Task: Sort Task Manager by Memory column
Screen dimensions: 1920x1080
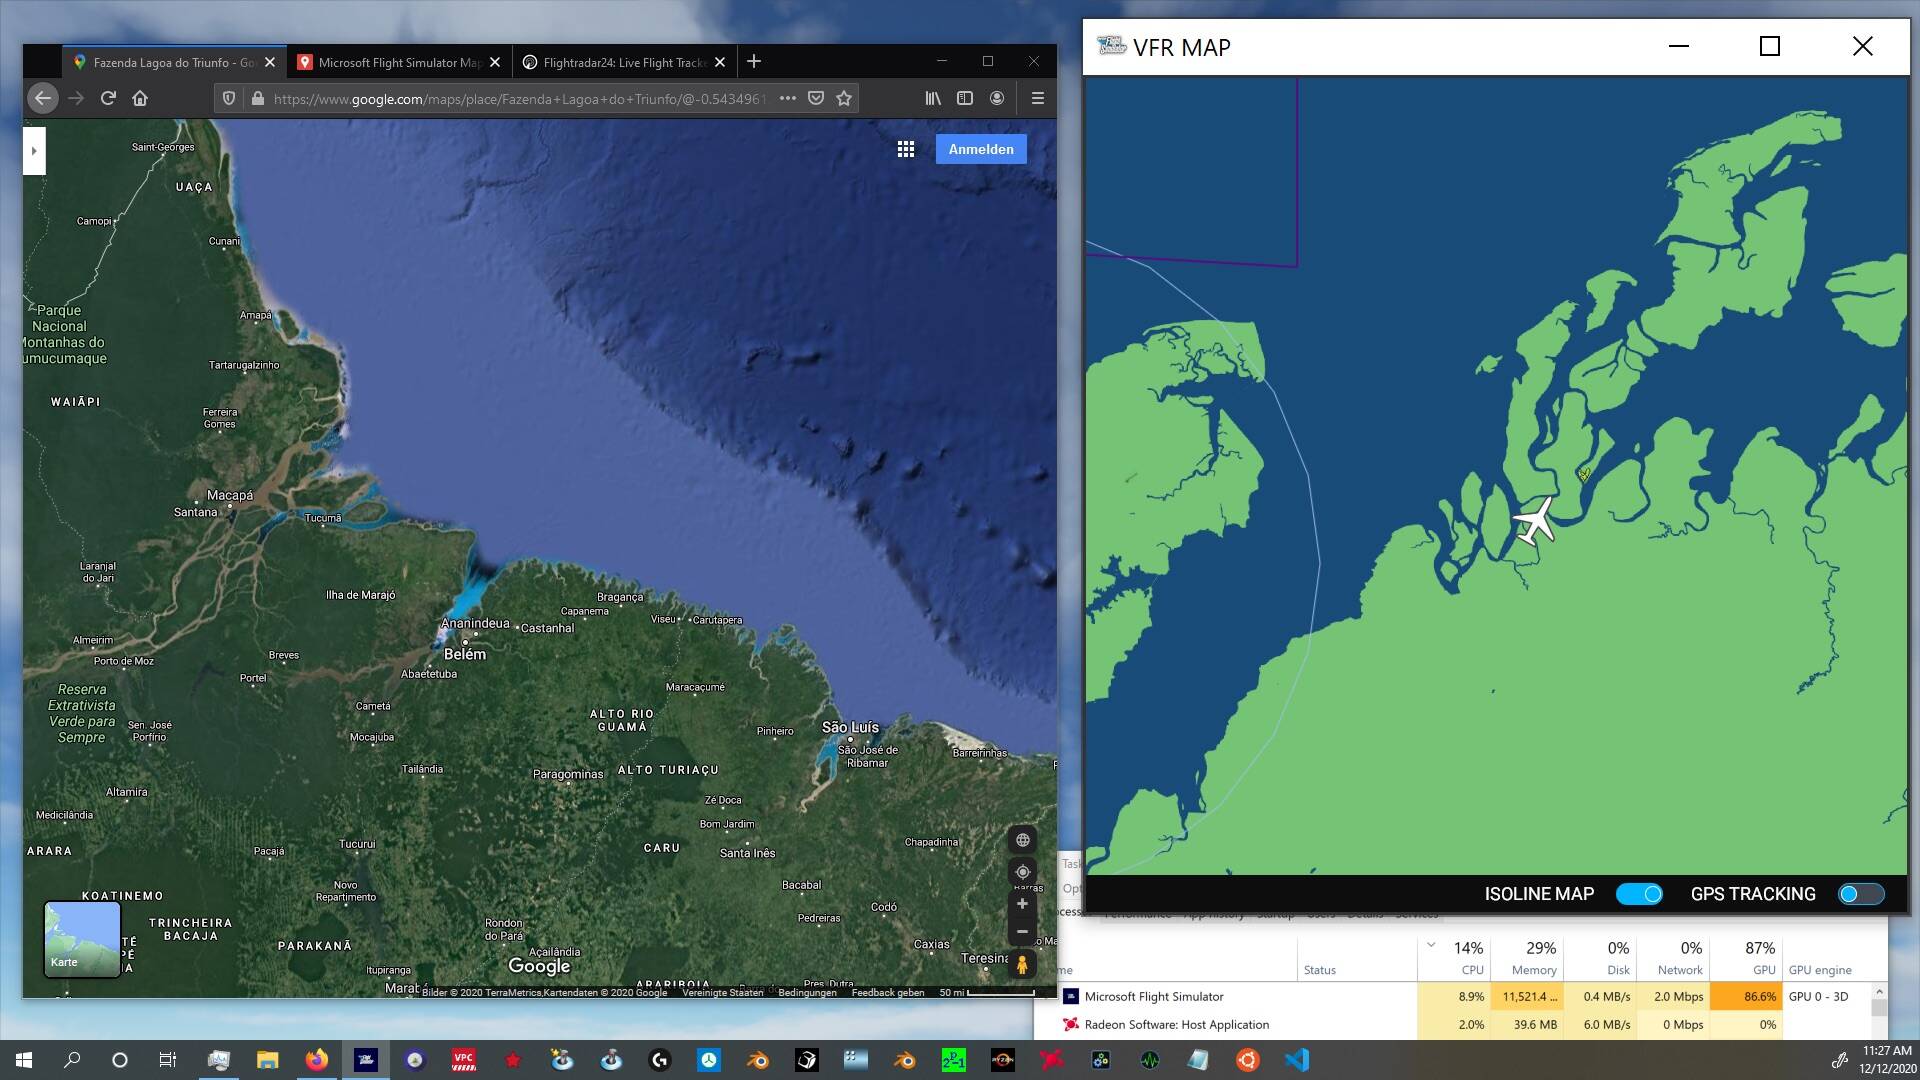Action: coord(1527,957)
